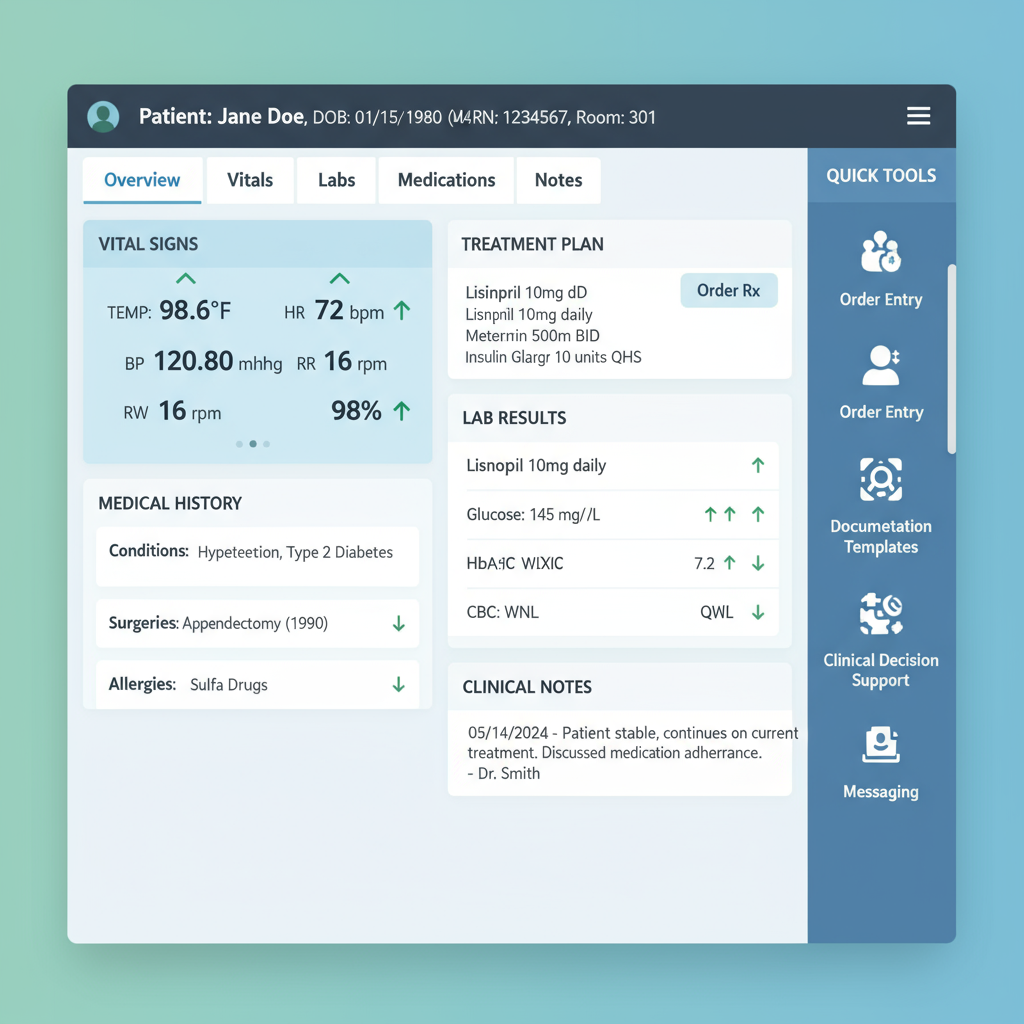This screenshot has width=1024, height=1024.
Task: Collapse the TEMP vital sign using its chevron
Action: pos(185,279)
